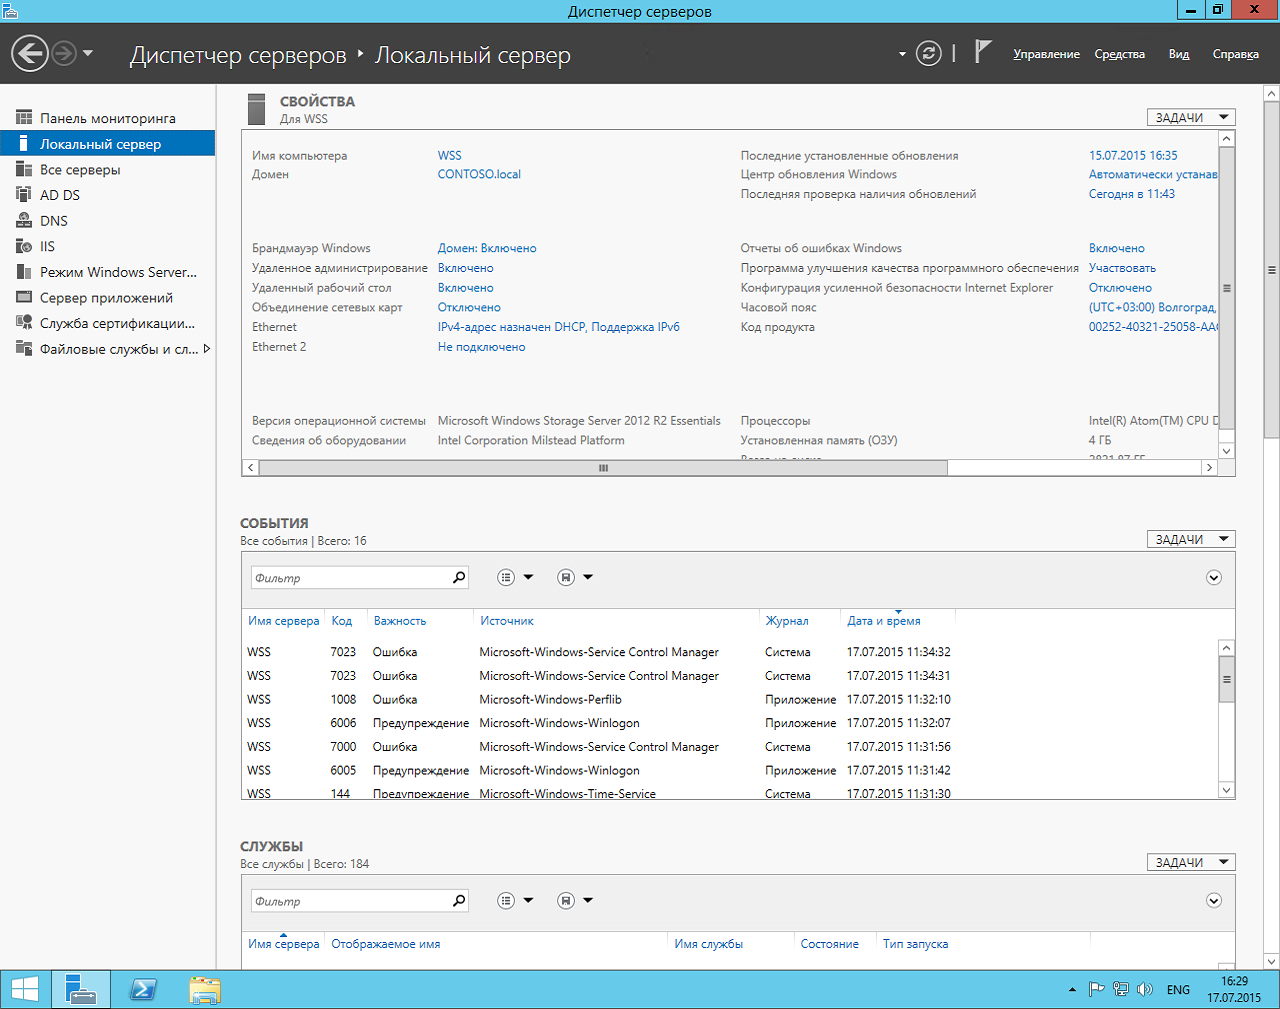Launch PowerShell from taskbar

click(143, 989)
